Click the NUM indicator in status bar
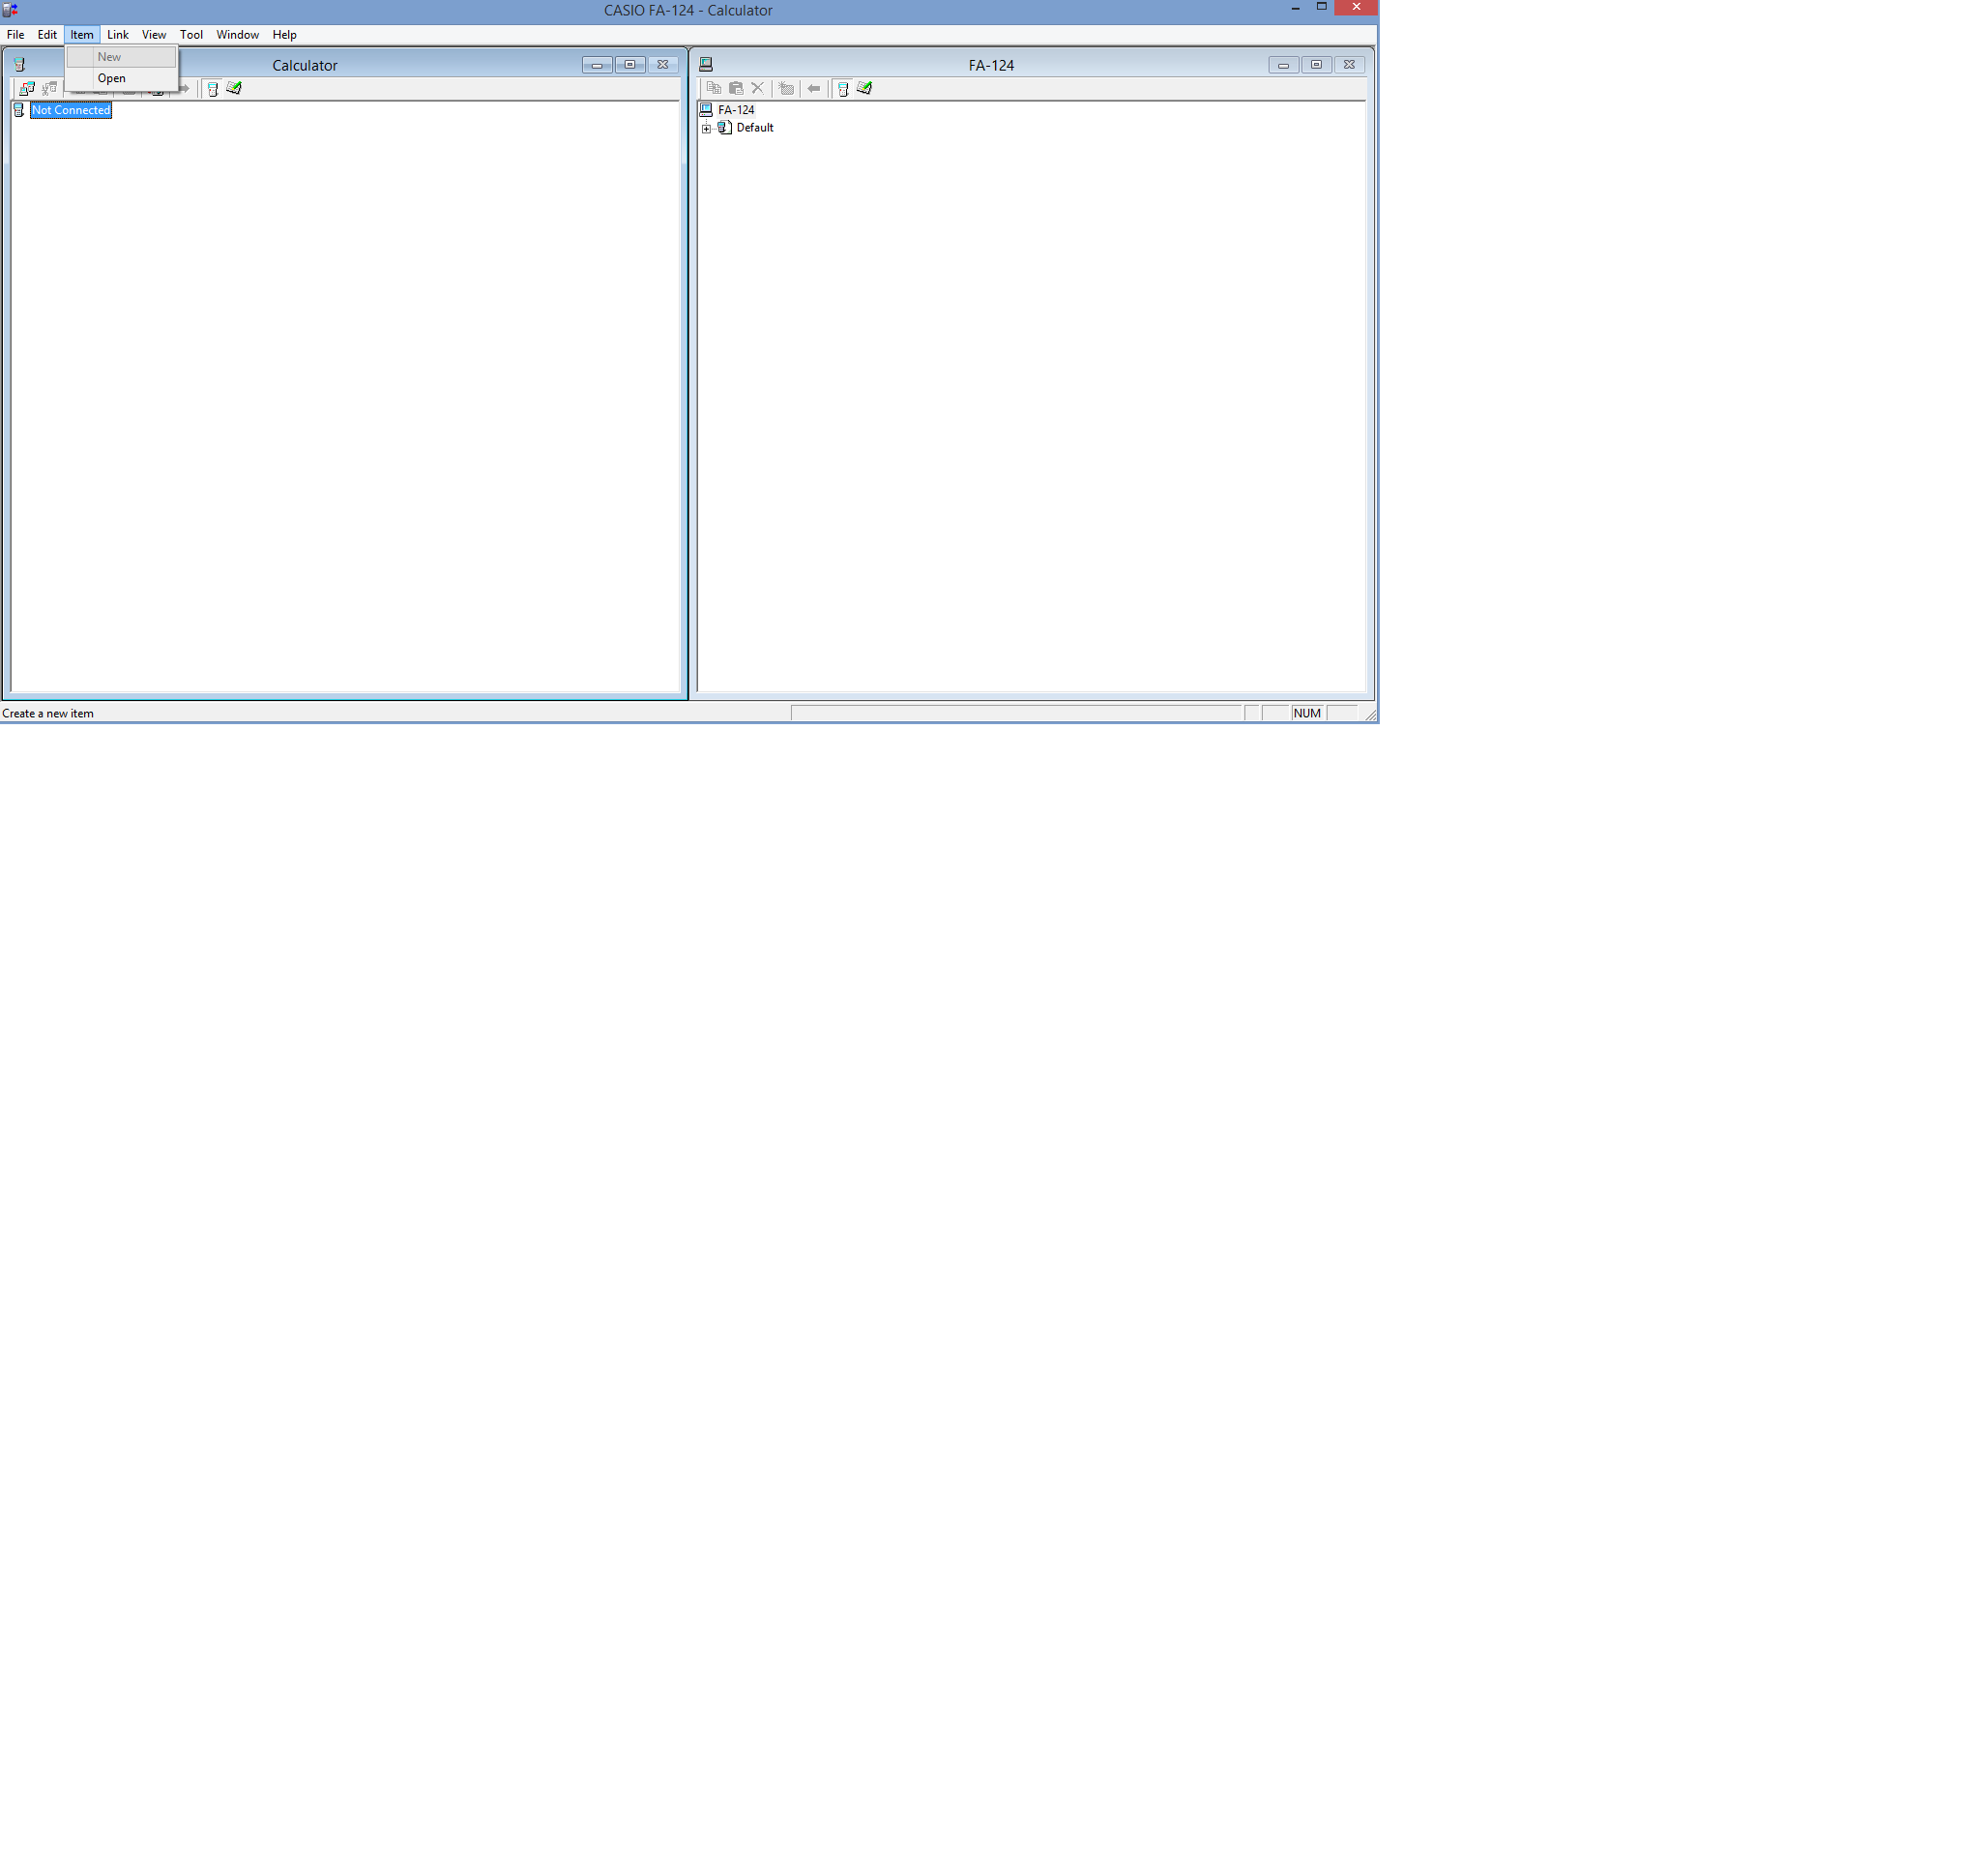Viewport: 1988px width, 1868px height. pyautogui.click(x=1308, y=713)
